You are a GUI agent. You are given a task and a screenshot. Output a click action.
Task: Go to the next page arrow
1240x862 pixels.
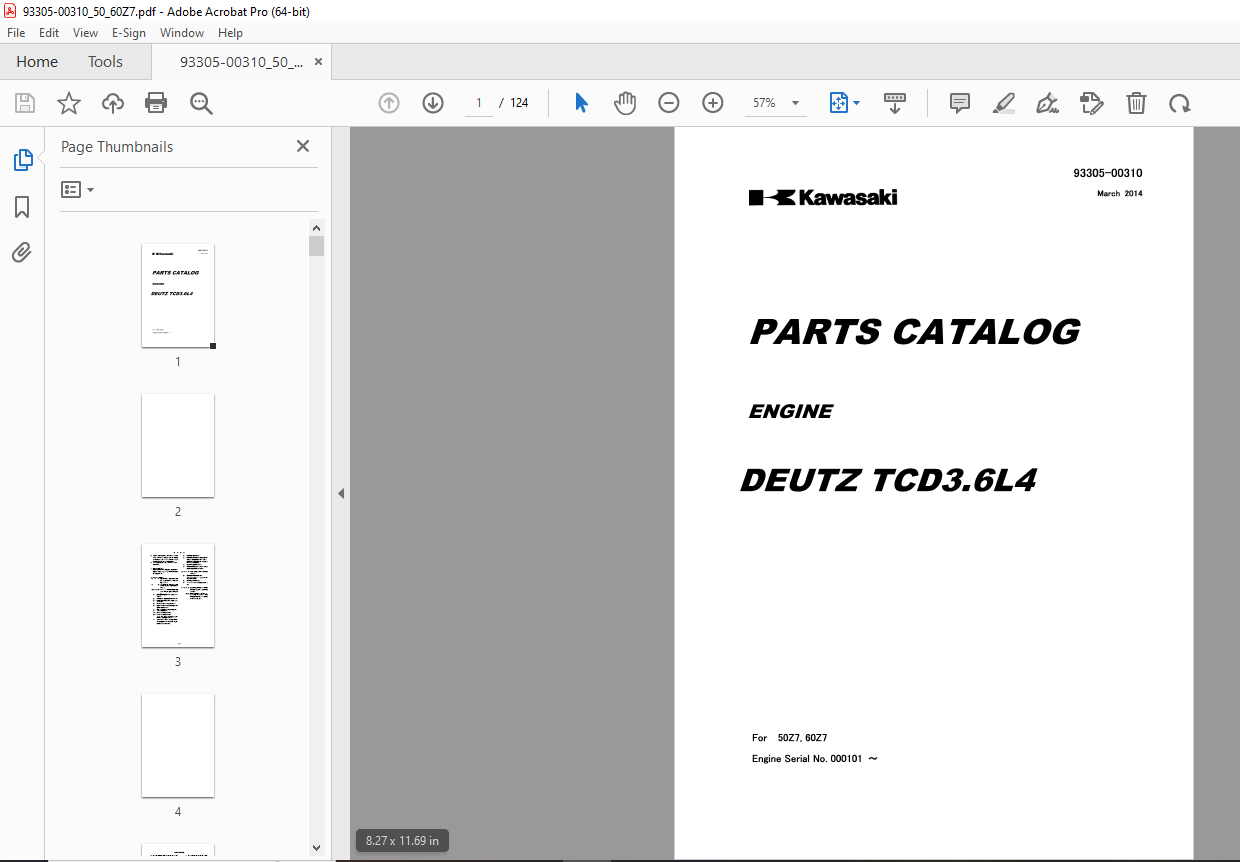[x=433, y=103]
